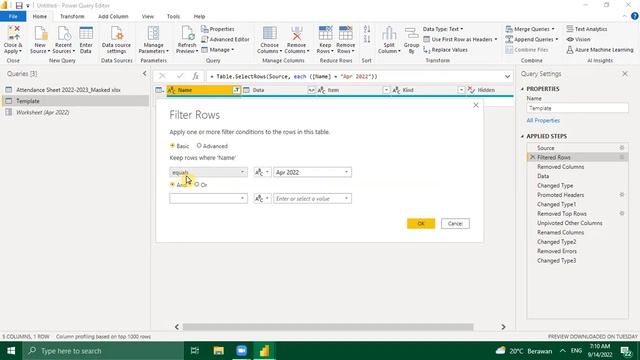Viewport: 640px width, 360px height.
Task: Open the 'equals' operator dropdown
Action: (208, 172)
